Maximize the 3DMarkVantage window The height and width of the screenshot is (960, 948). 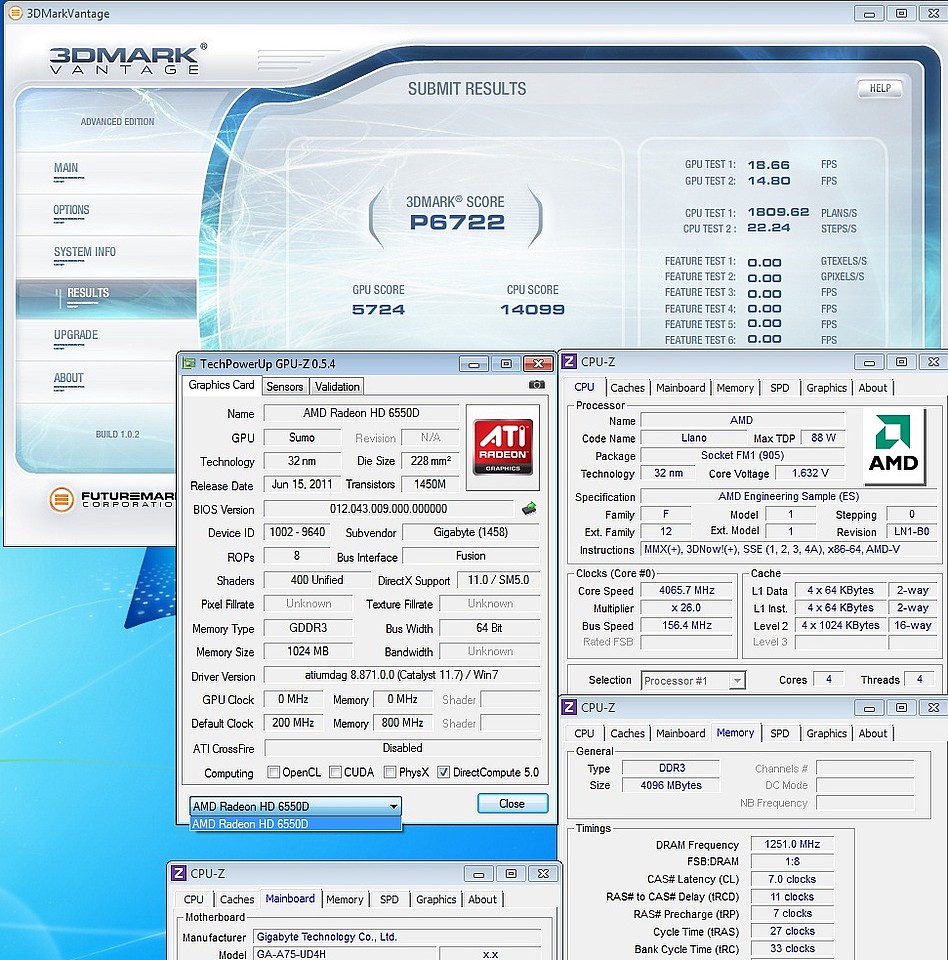[901, 13]
